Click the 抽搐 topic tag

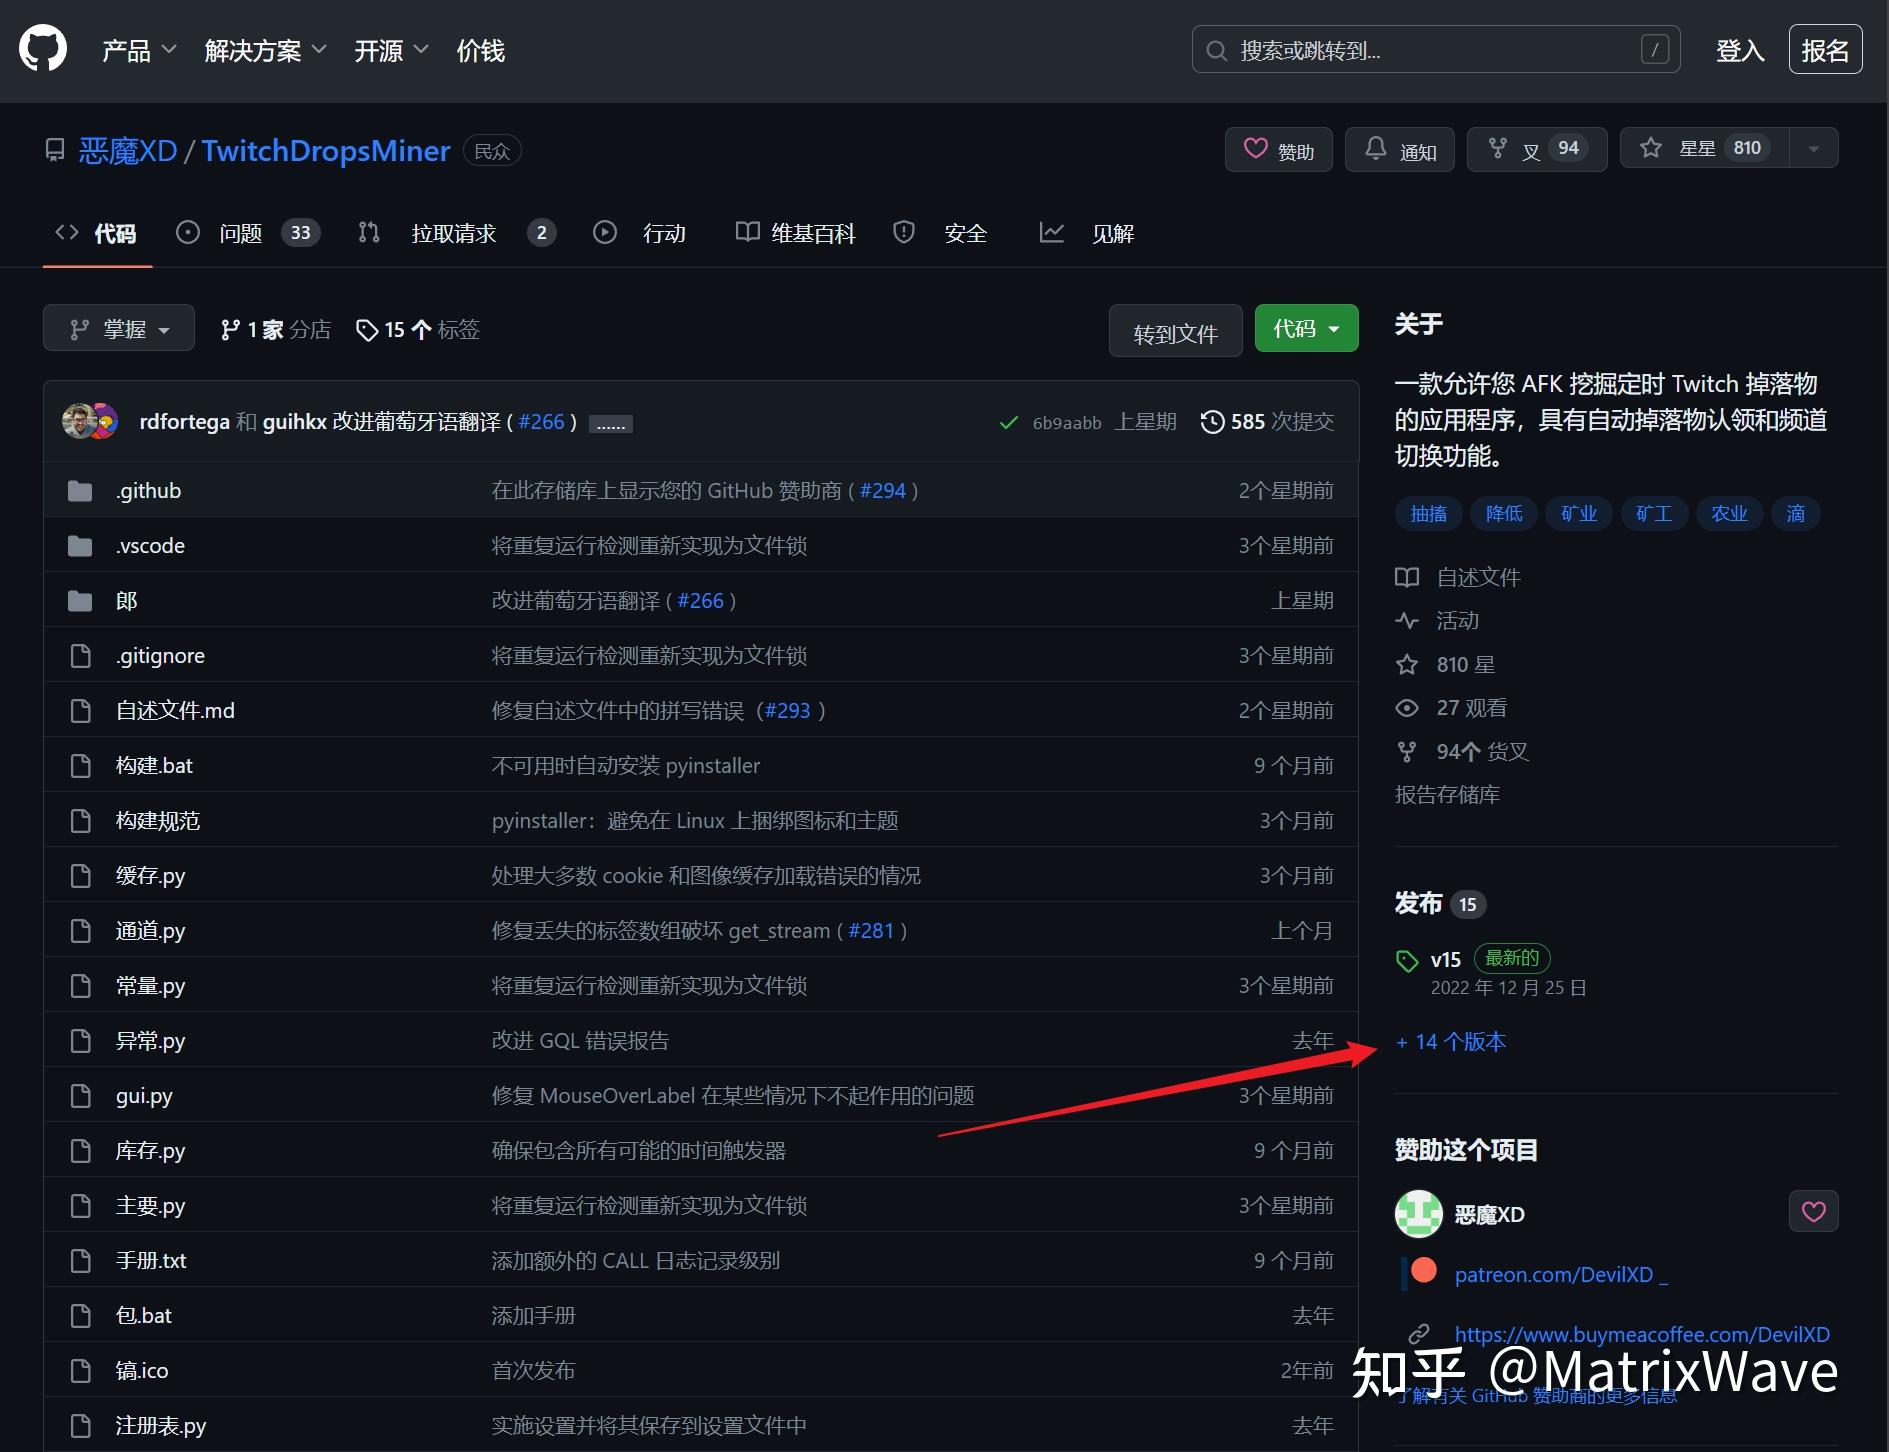[x=1429, y=514]
